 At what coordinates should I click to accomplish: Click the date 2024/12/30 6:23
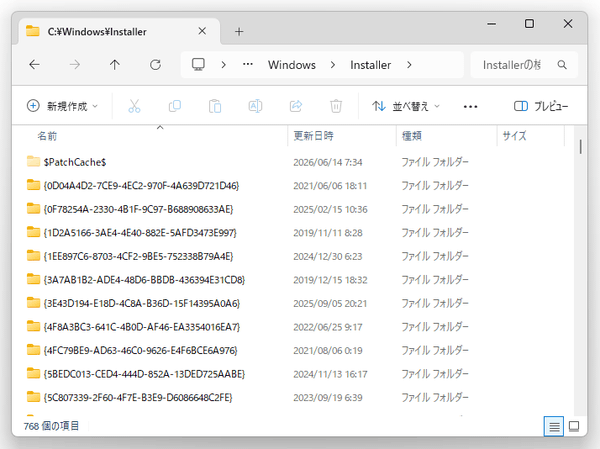328,256
